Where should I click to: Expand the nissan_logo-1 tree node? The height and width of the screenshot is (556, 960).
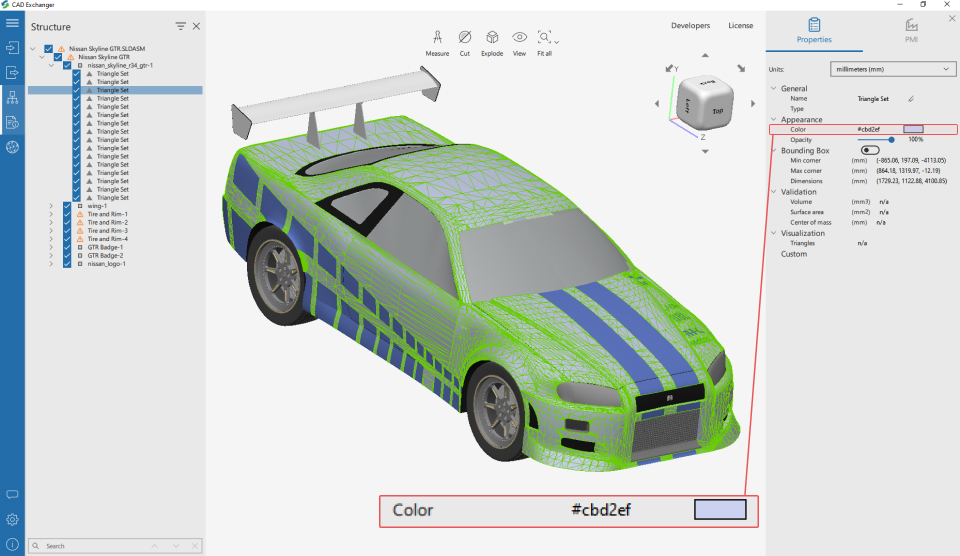click(x=51, y=264)
